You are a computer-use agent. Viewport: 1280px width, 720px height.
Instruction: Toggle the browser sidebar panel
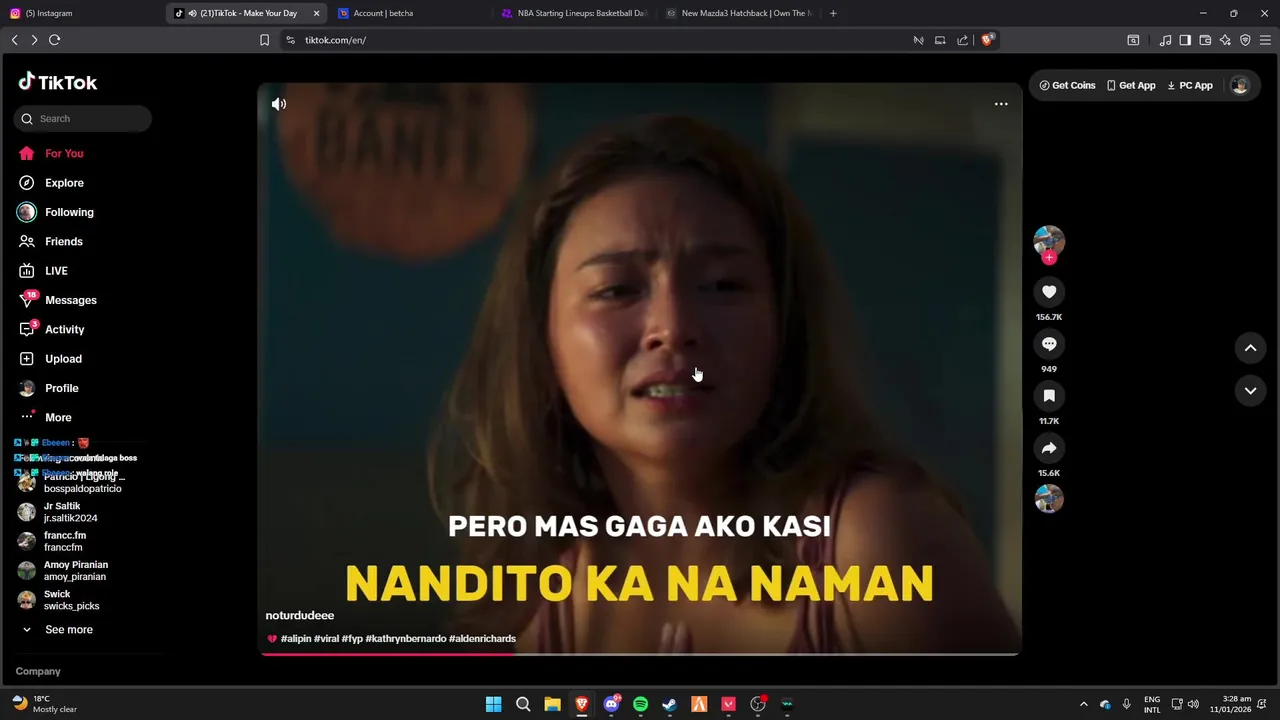(x=1185, y=40)
